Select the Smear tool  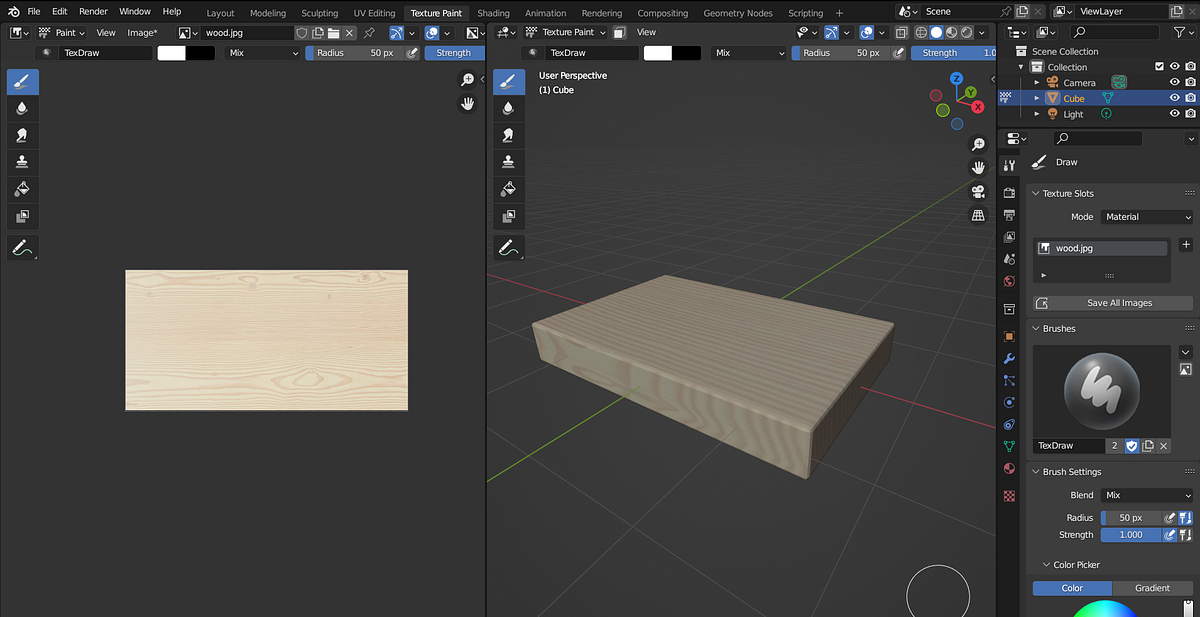pyautogui.click(x=22, y=134)
